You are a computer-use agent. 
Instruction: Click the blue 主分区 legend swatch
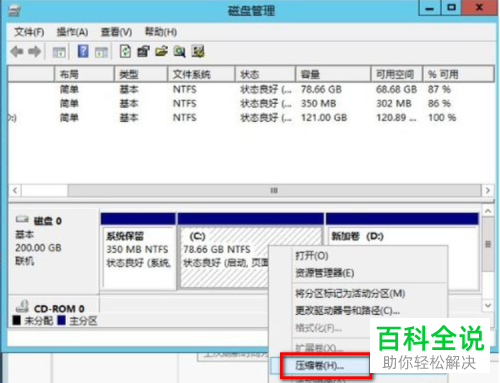point(61,320)
